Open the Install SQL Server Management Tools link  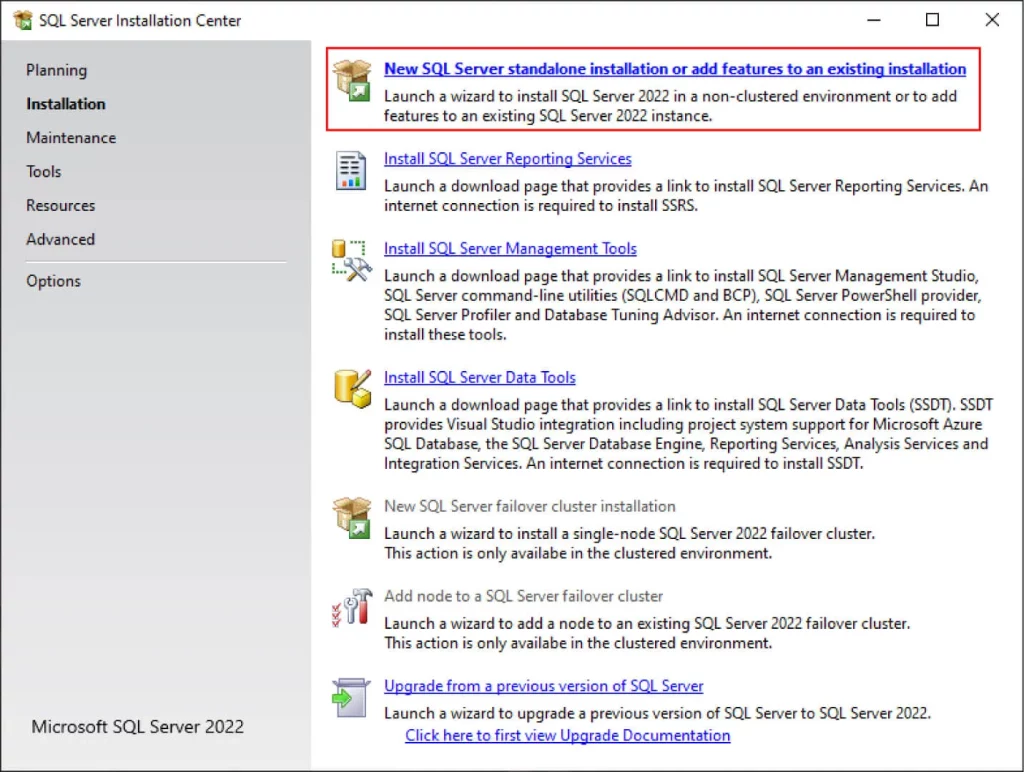(510, 248)
